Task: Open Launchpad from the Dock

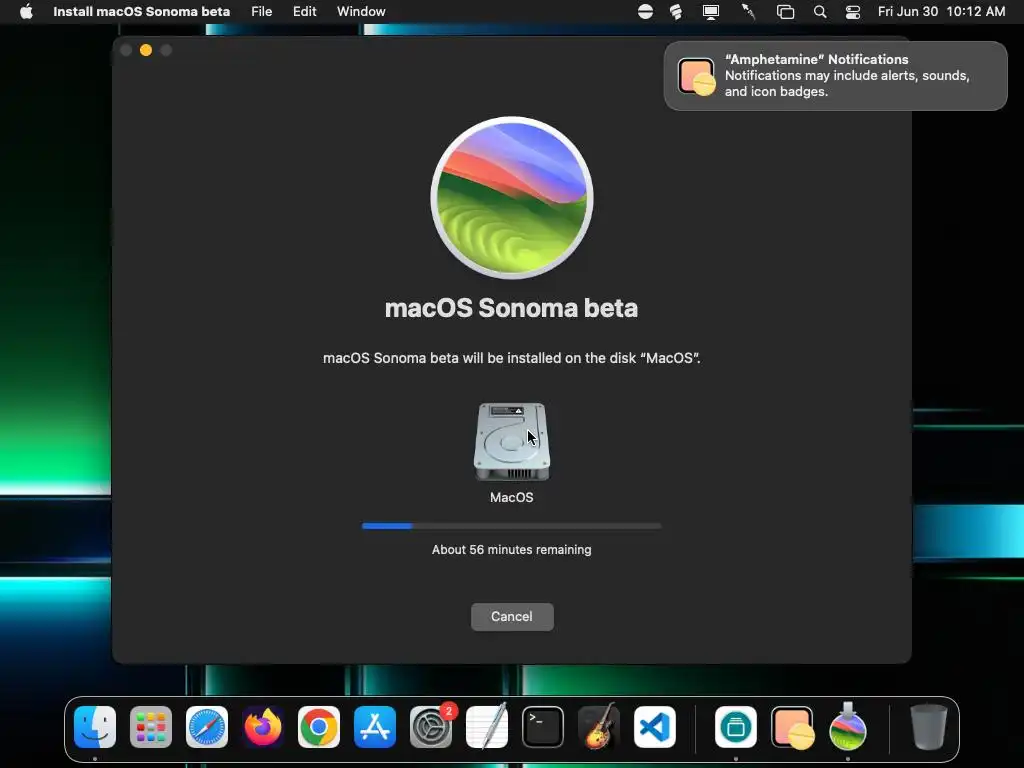Action: tap(151, 727)
